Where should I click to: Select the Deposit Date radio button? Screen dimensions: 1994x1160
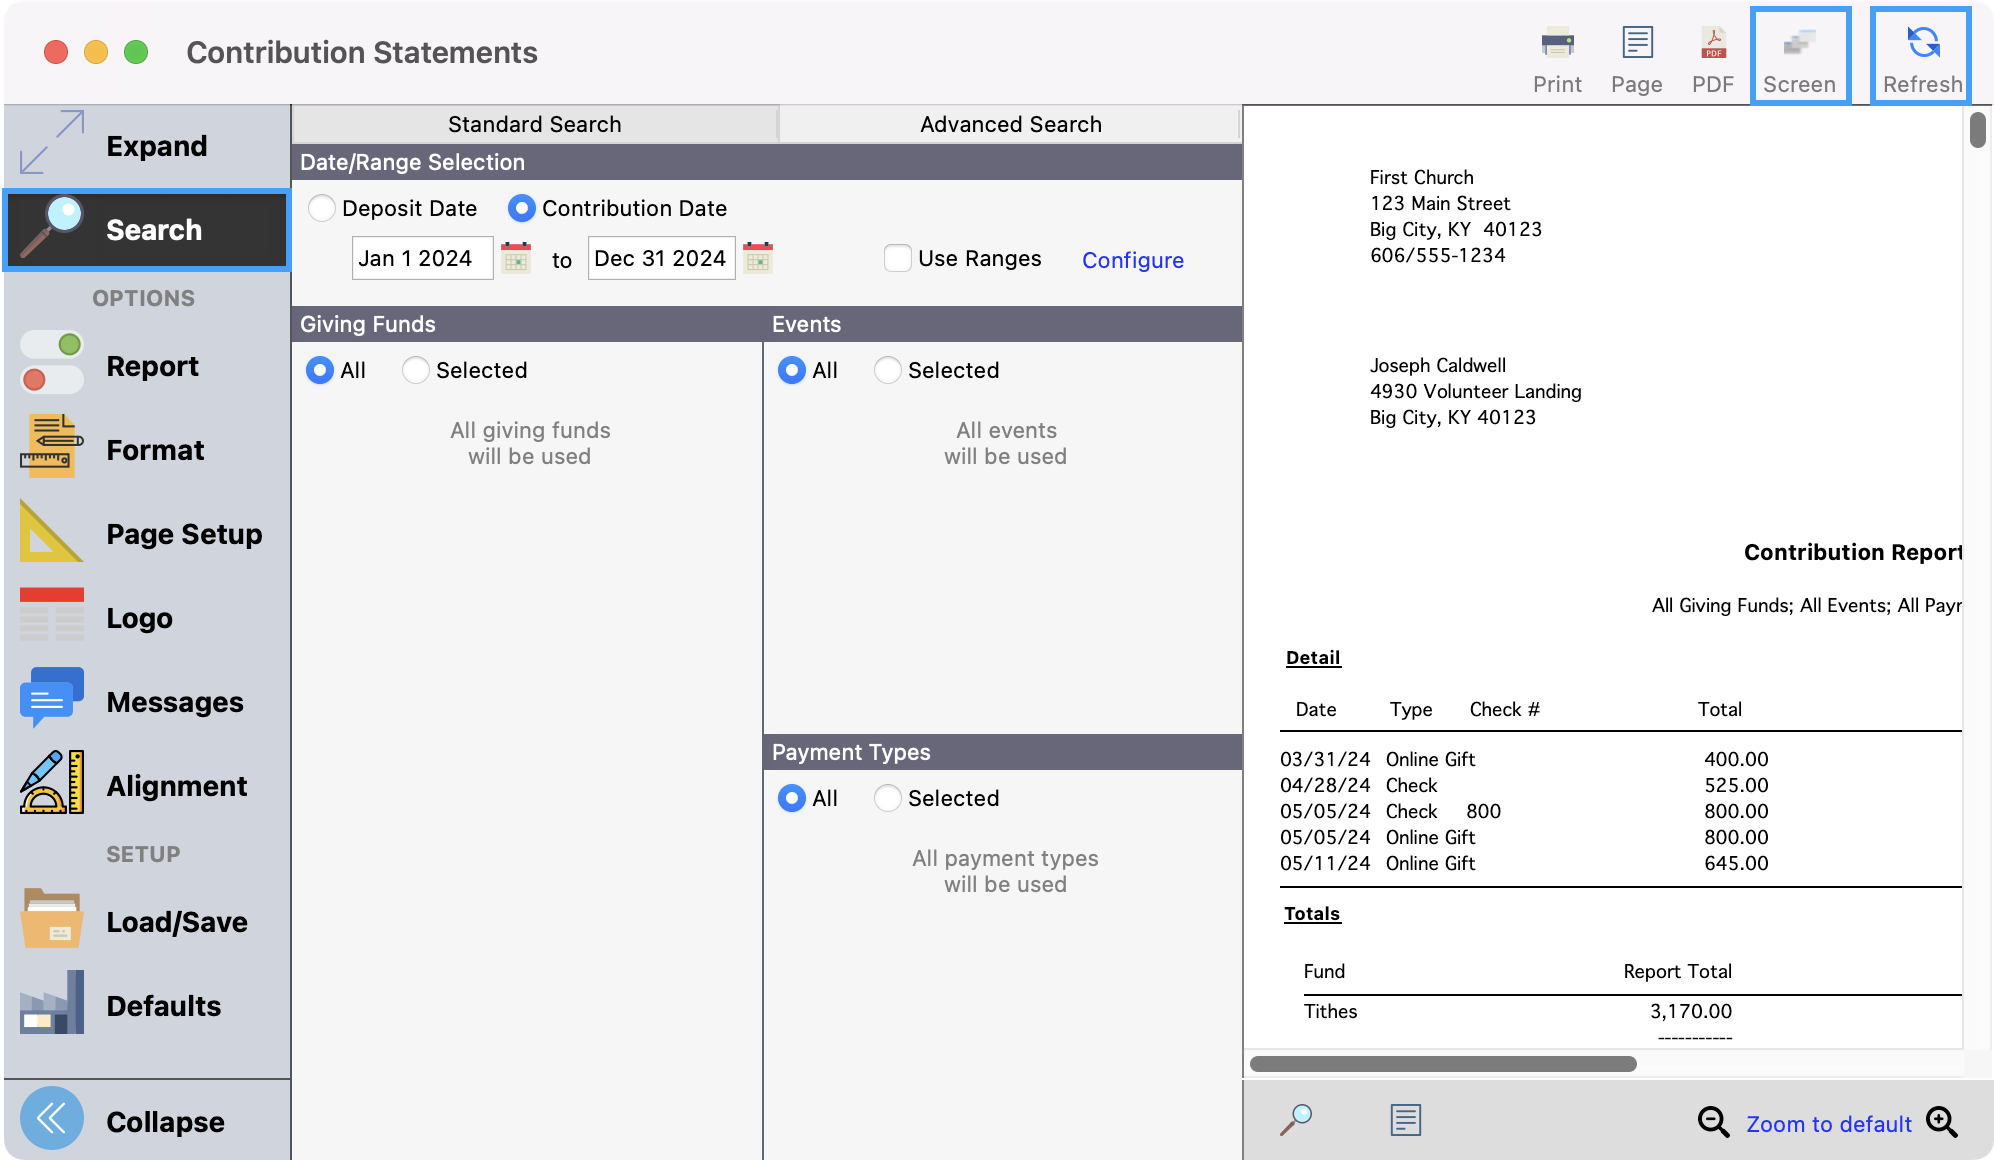[x=322, y=208]
